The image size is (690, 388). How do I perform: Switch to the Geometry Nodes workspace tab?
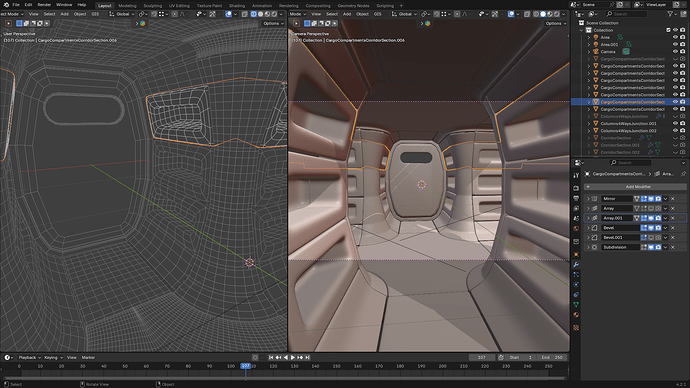(x=353, y=6)
